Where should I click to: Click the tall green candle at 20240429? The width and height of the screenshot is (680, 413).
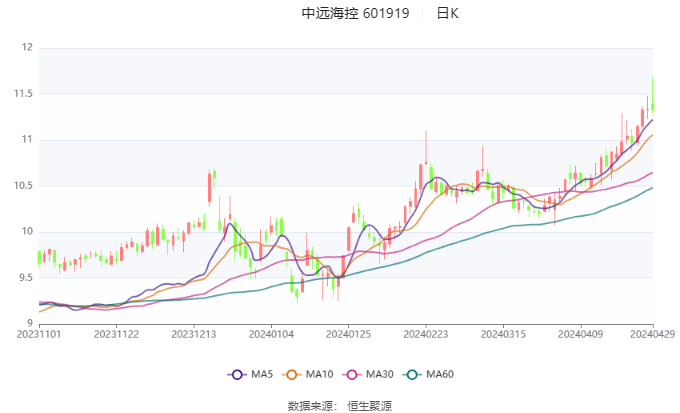[x=653, y=95]
